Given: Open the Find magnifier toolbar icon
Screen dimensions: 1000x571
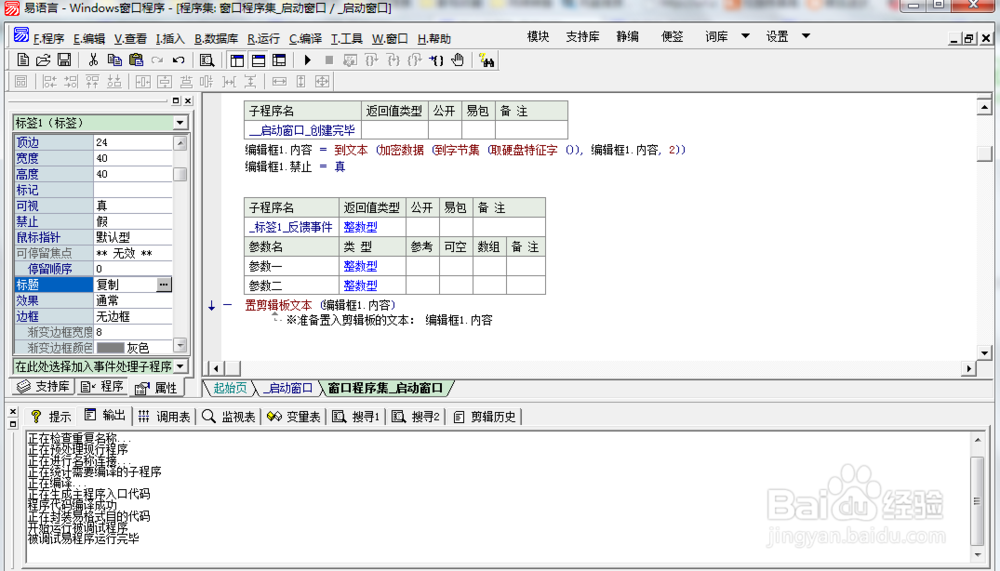Looking at the screenshot, I should [x=207, y=61].
